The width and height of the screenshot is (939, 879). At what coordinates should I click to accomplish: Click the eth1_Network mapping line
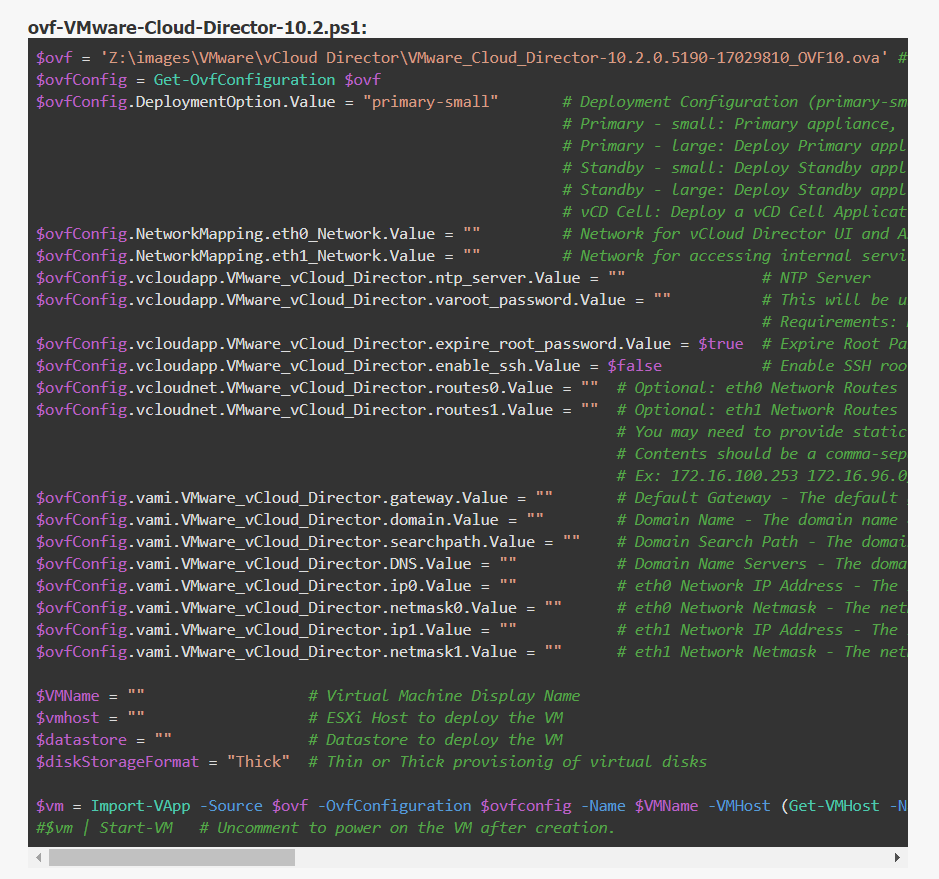pyautogui.click(x=258, y=256)
